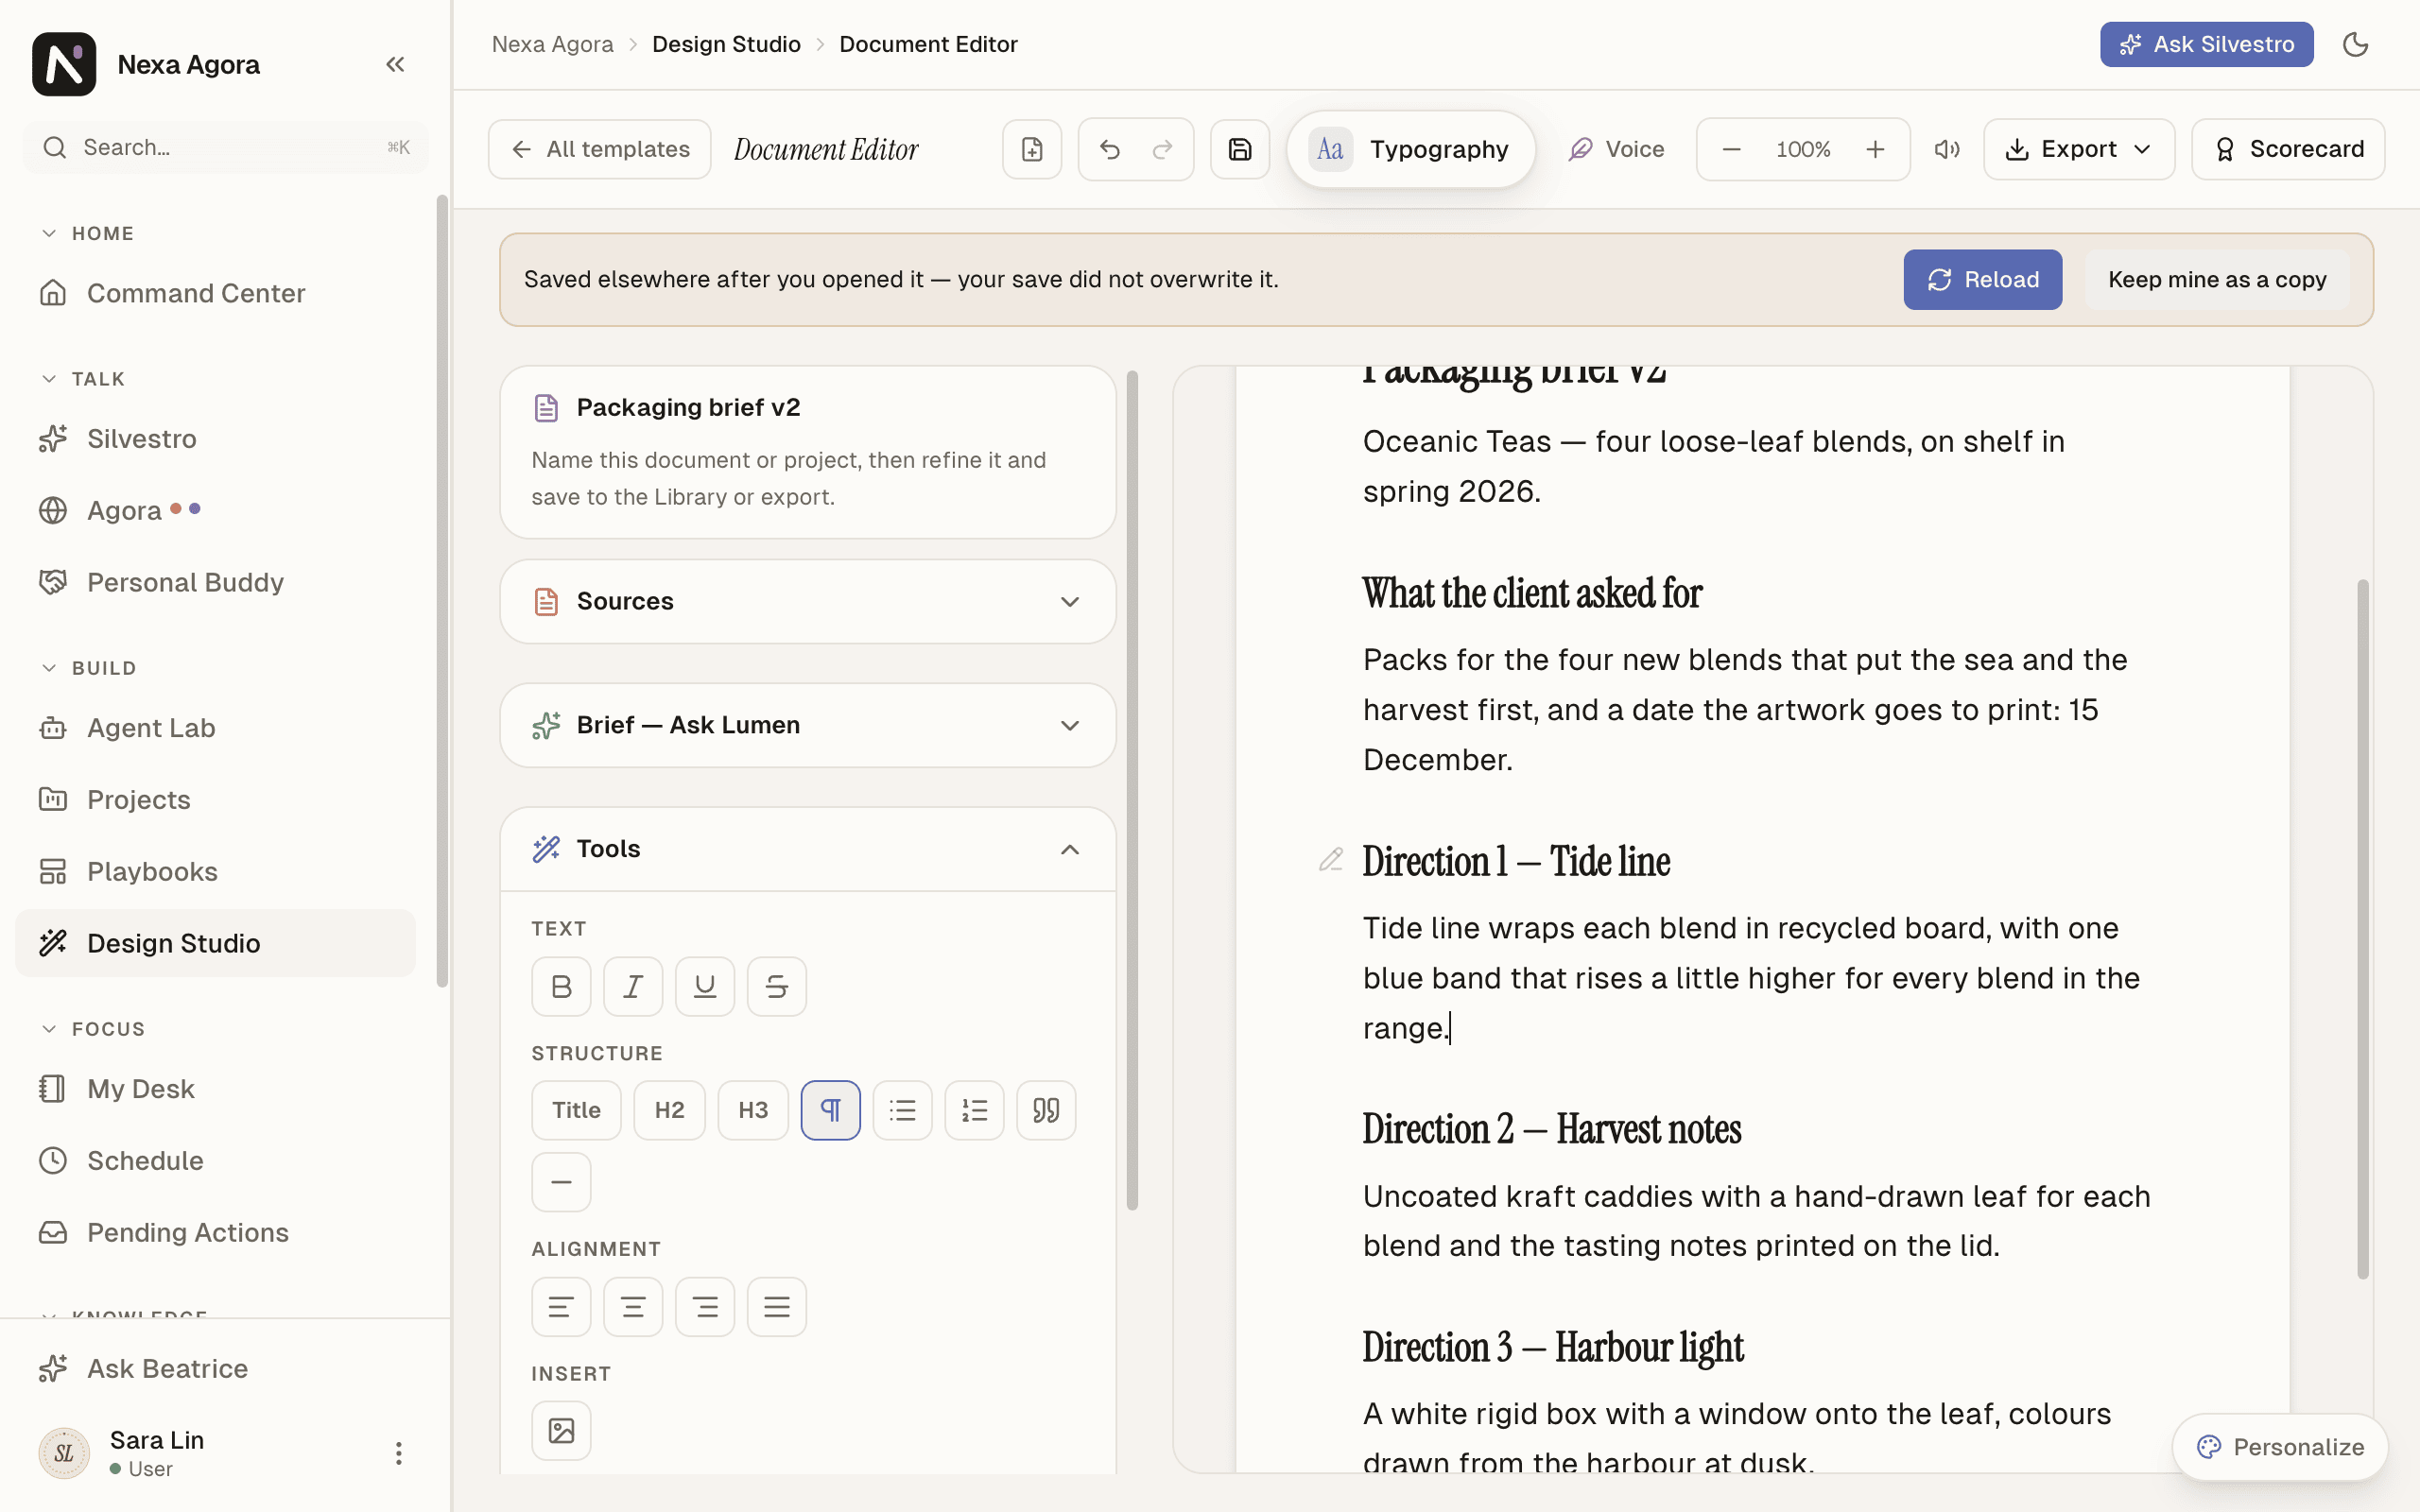Collapse the sidebar with double-chevron icon
Screen dimensions: 2420x1512
pos(395,64)
